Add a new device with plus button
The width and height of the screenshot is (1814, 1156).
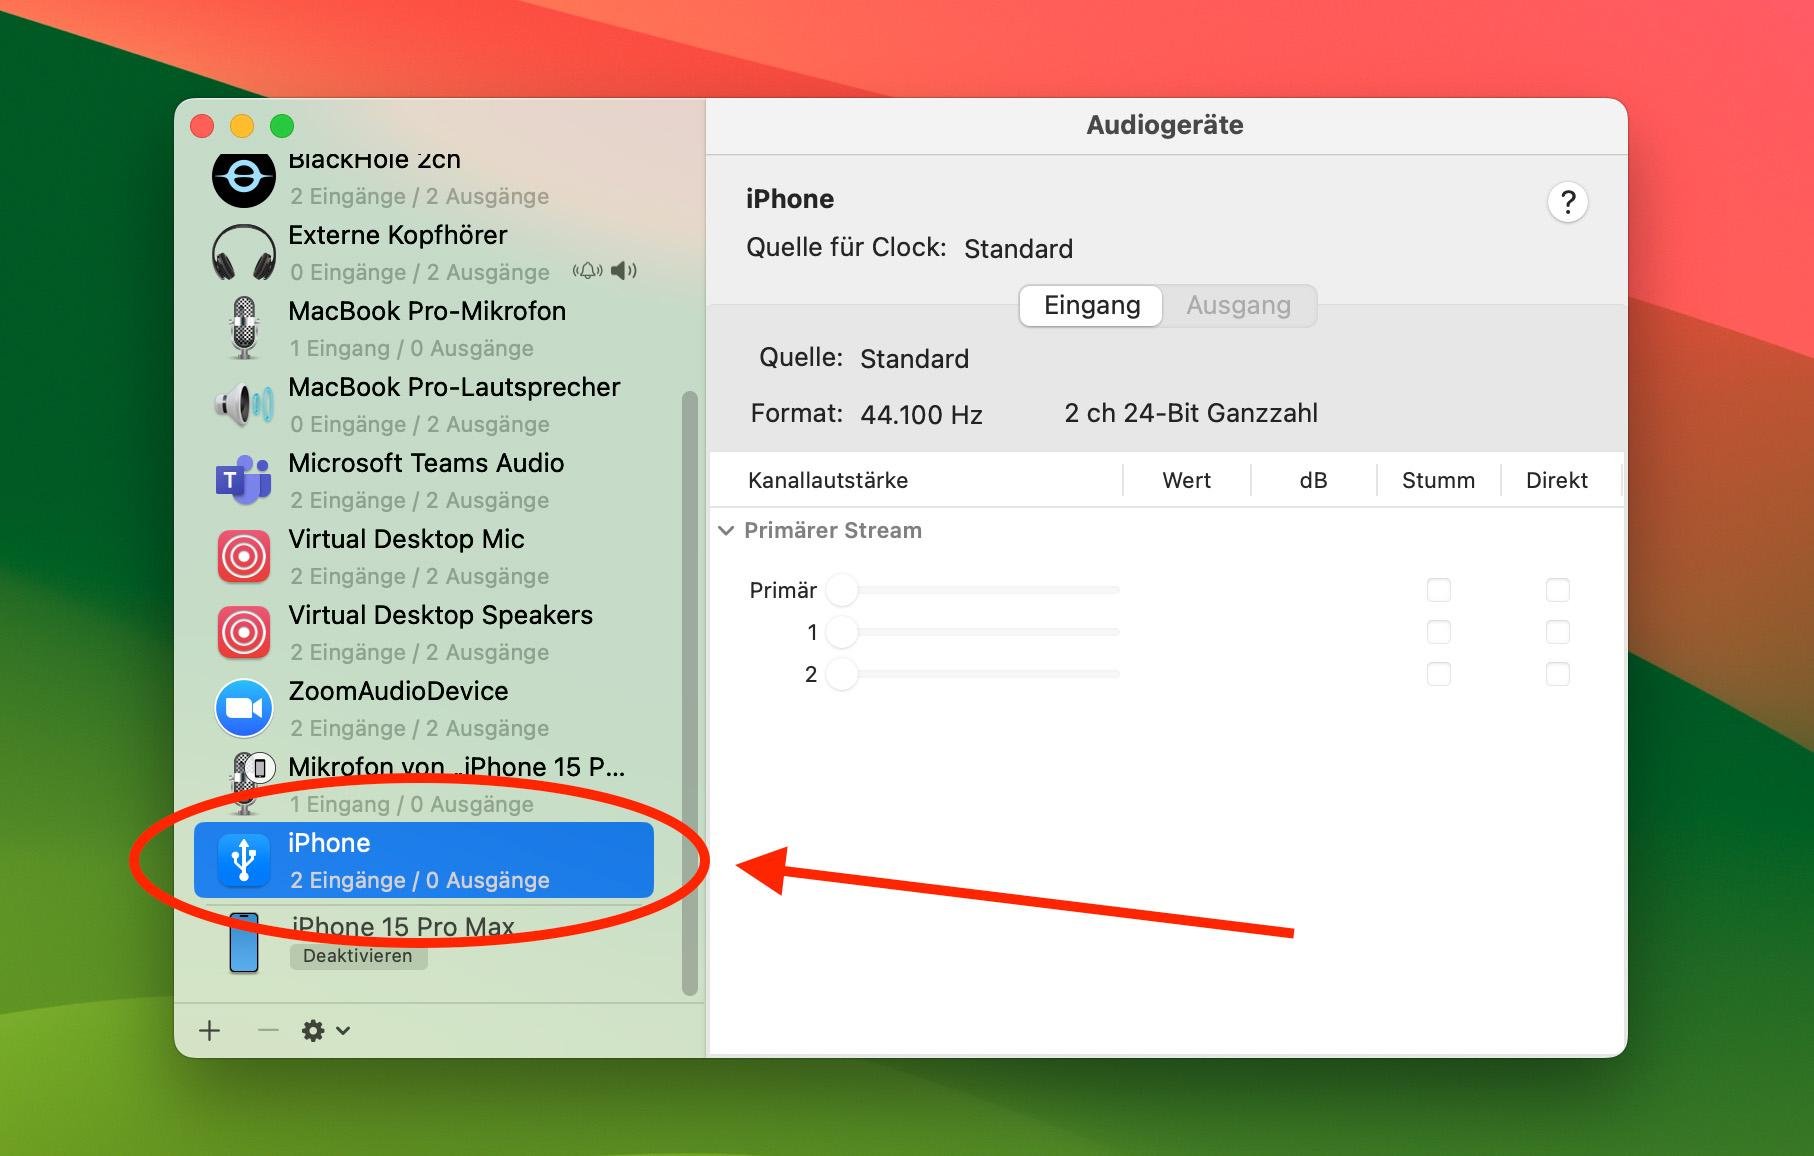[209, 1030]
